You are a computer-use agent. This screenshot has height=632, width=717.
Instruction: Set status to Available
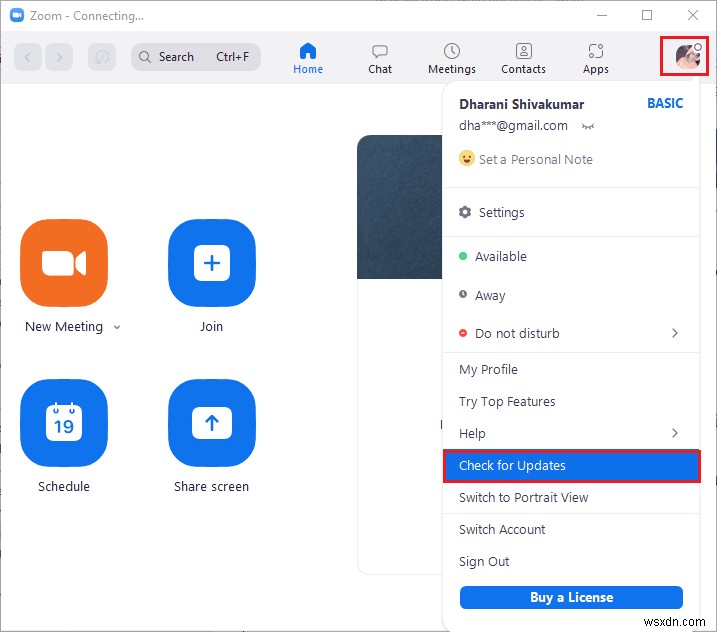click(572, 257)
